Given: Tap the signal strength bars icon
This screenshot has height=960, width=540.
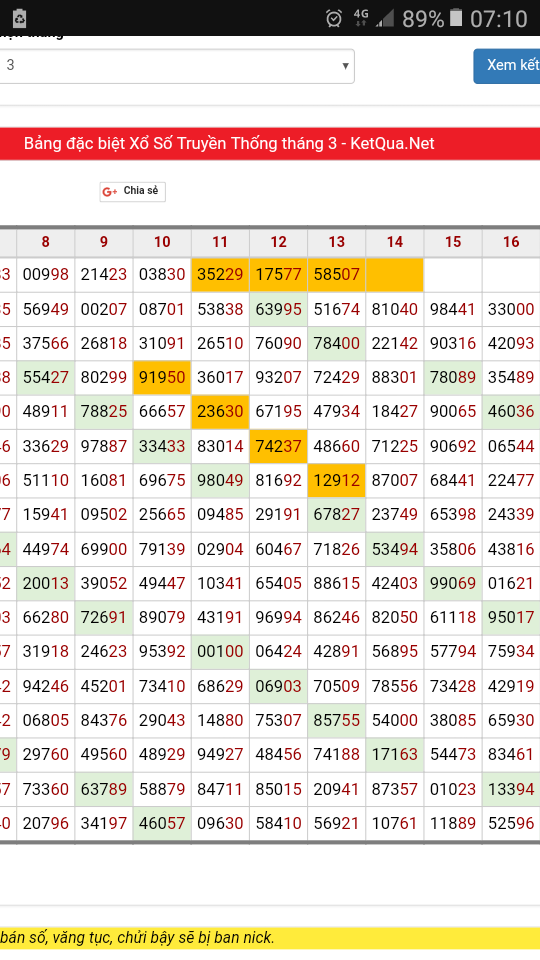Looking at the screenshot, I should pyautogui.click(x=384, y=18).
